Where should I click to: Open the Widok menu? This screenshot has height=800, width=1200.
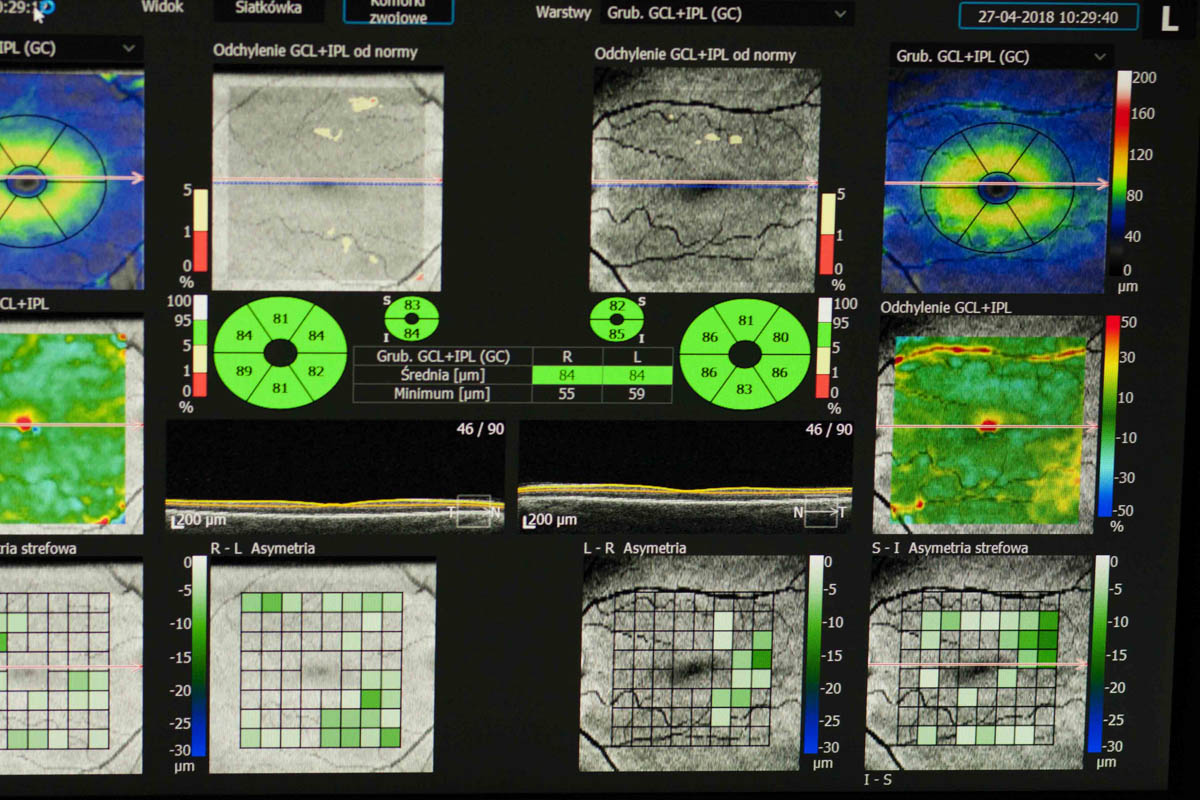tap(162, 7)
